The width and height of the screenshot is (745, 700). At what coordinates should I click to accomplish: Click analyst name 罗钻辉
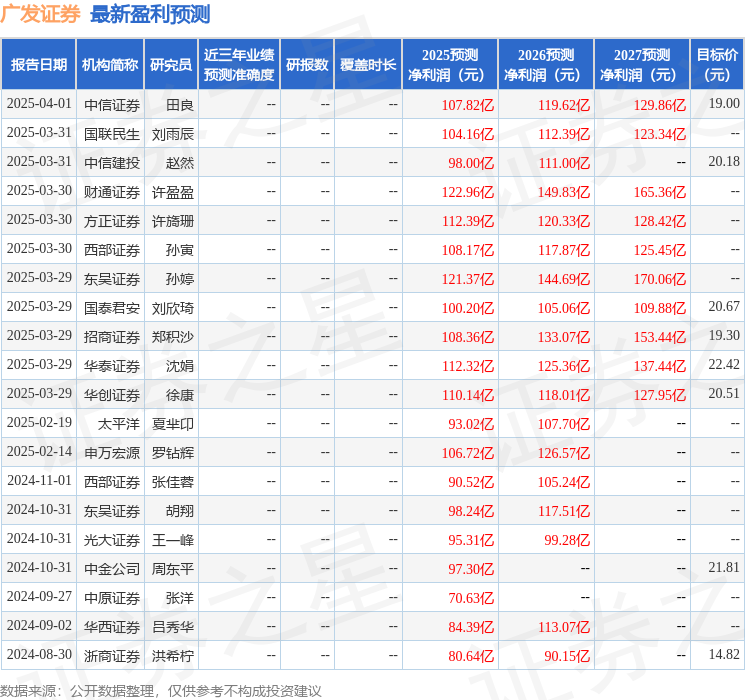click(x=172, y=453)
